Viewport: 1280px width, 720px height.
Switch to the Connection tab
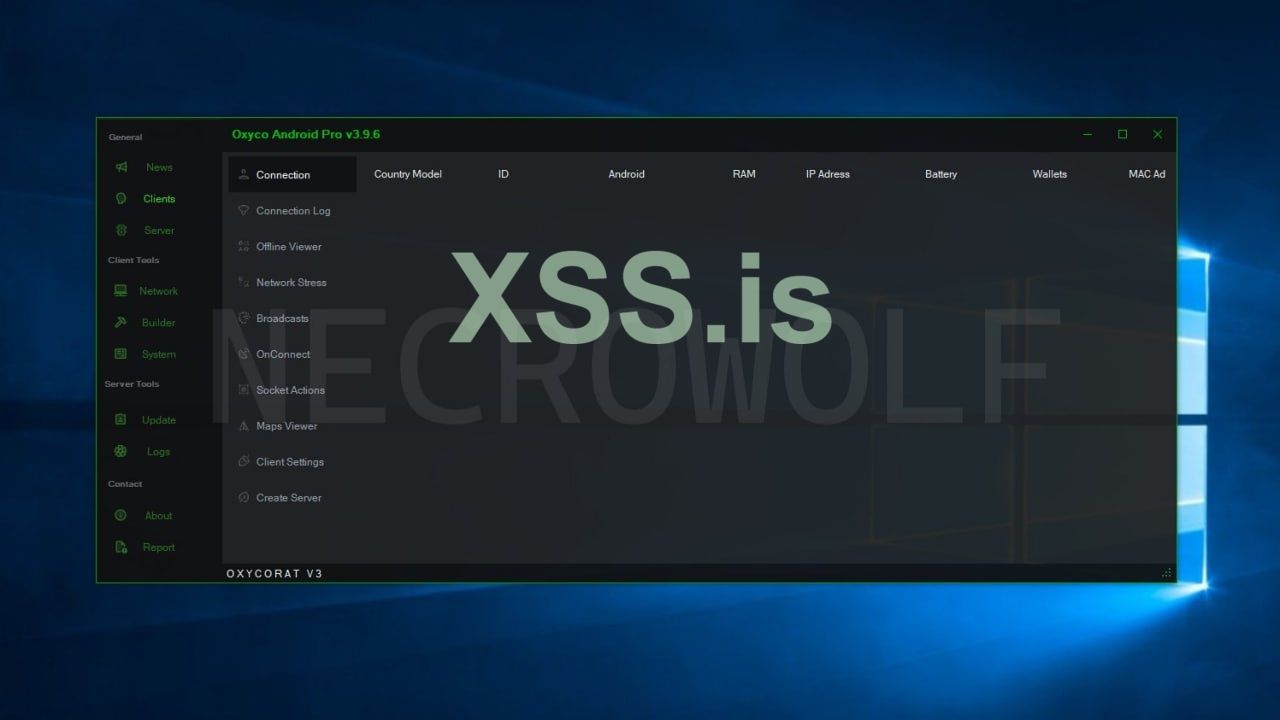(292, 174)
